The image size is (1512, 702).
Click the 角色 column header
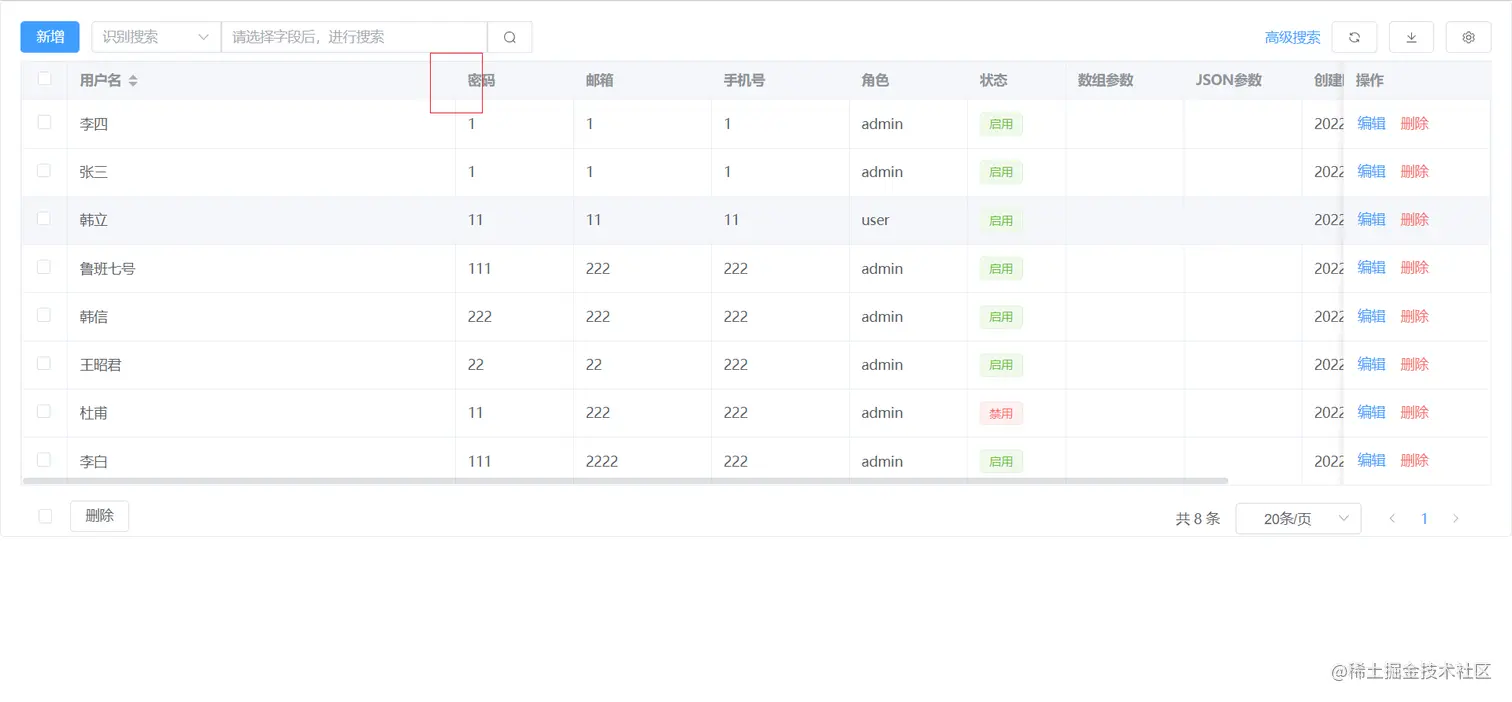pyautogui.click(x=875, y=80)
